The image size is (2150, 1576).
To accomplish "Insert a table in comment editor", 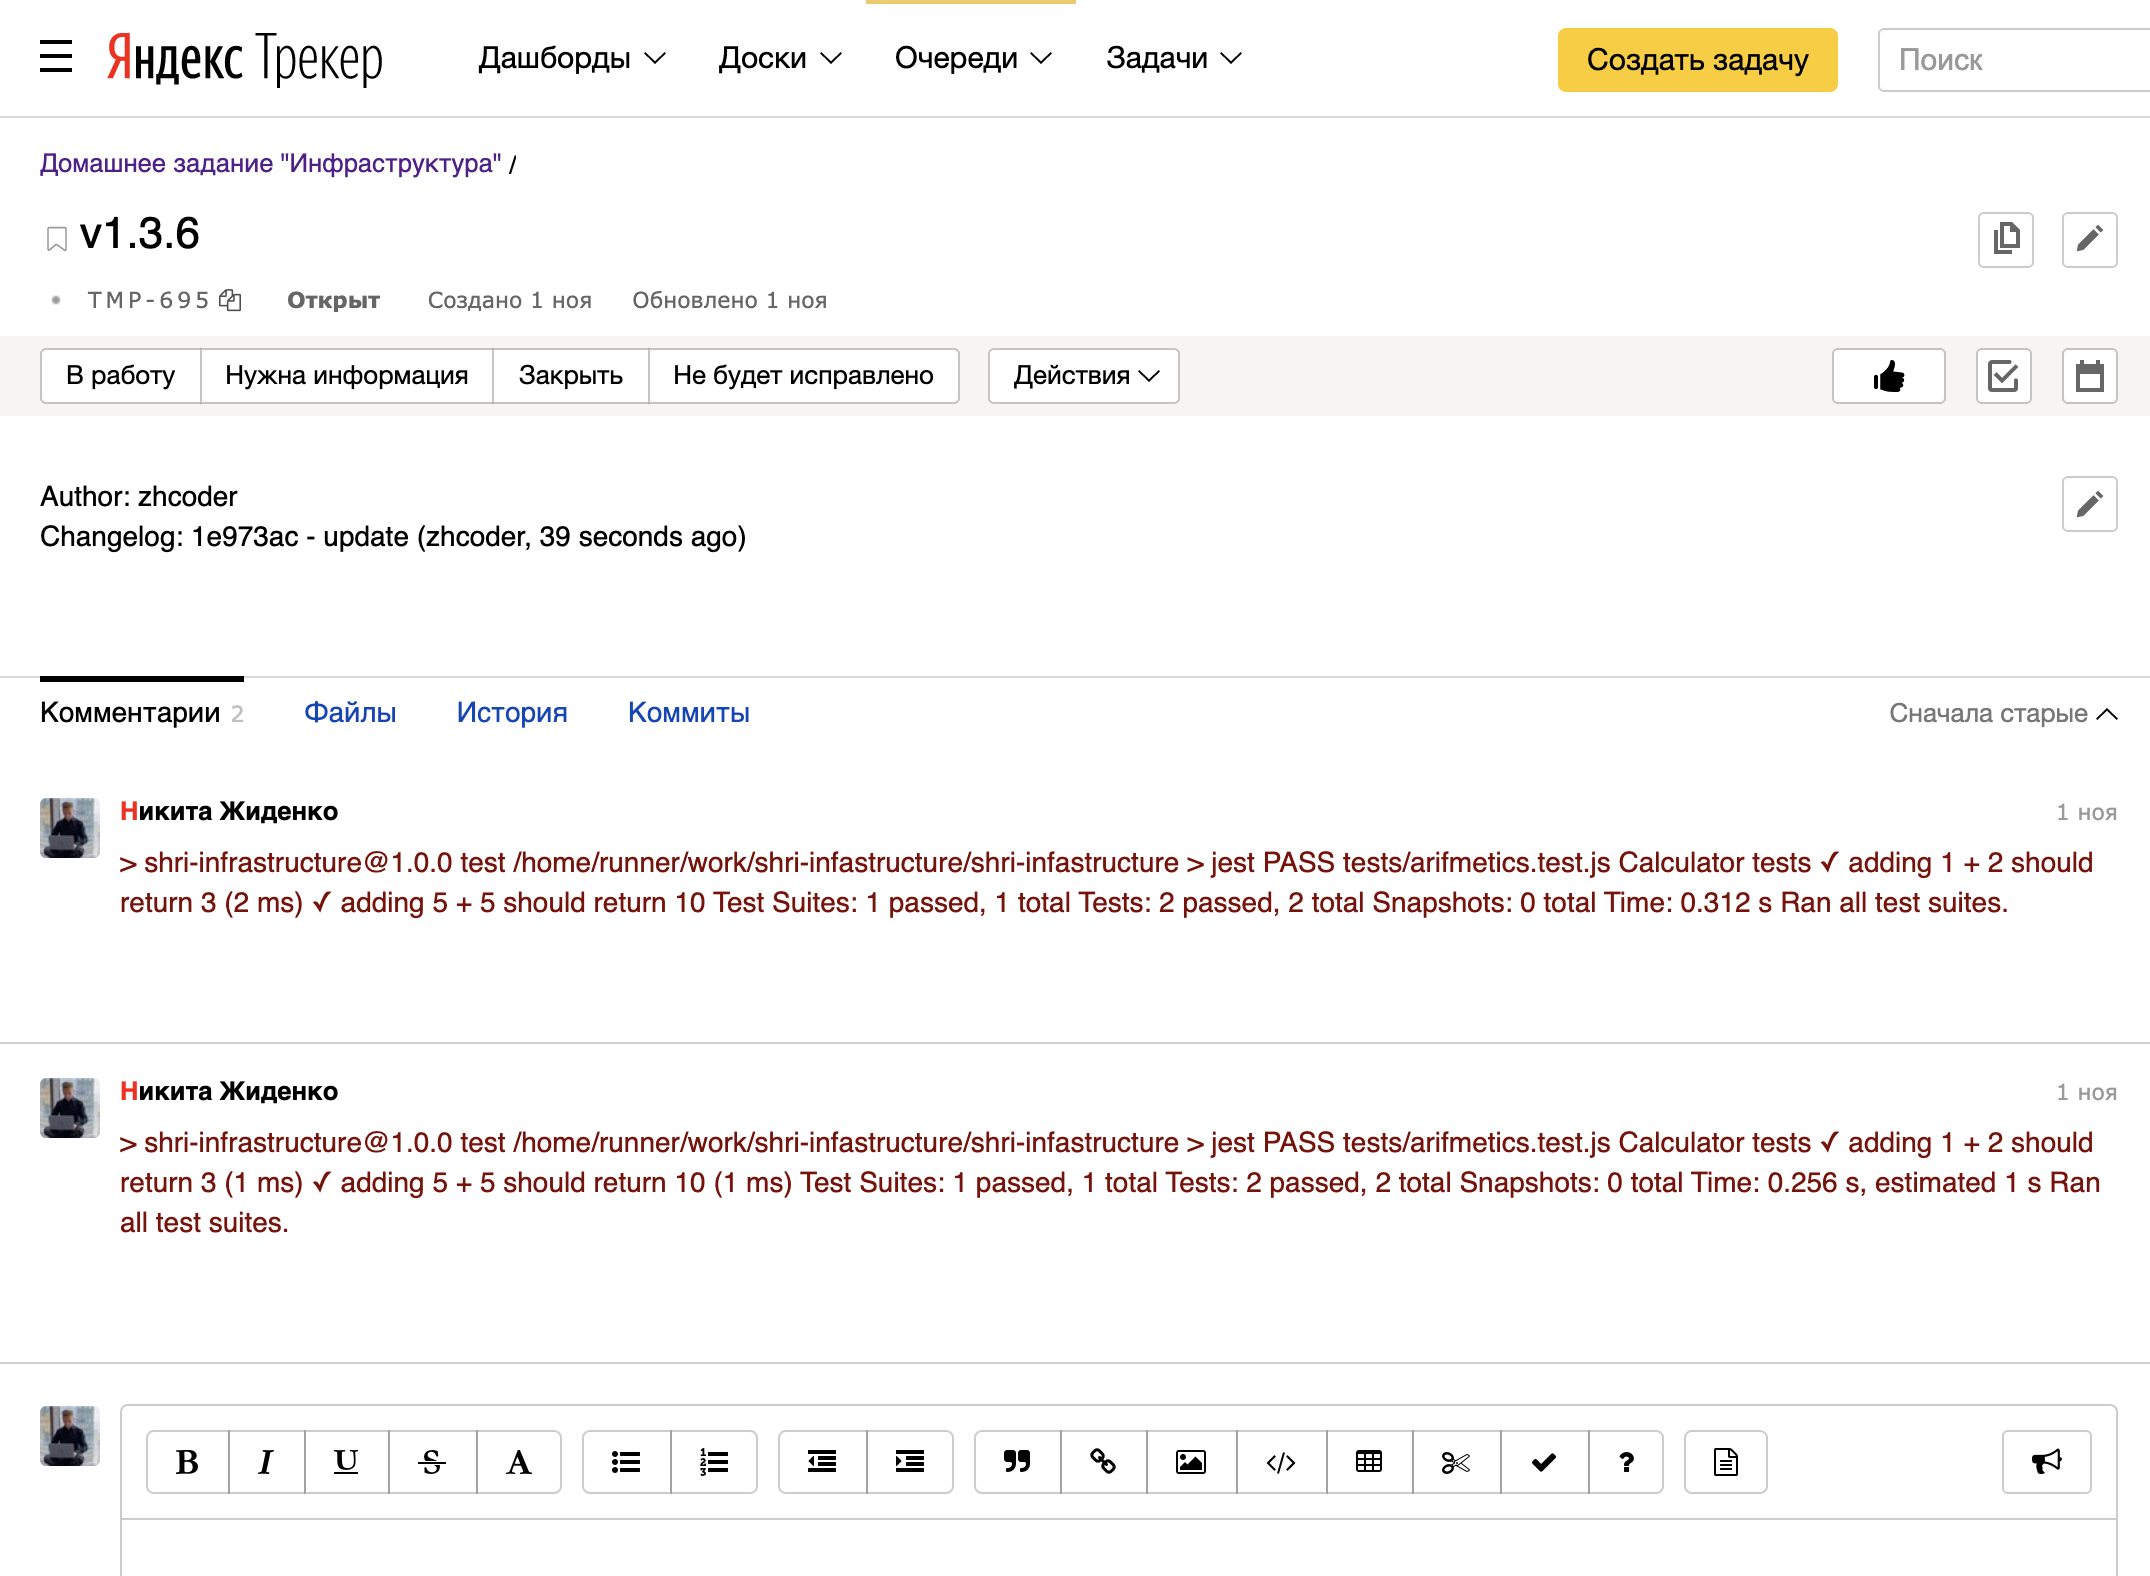I will point(1368,1462).
